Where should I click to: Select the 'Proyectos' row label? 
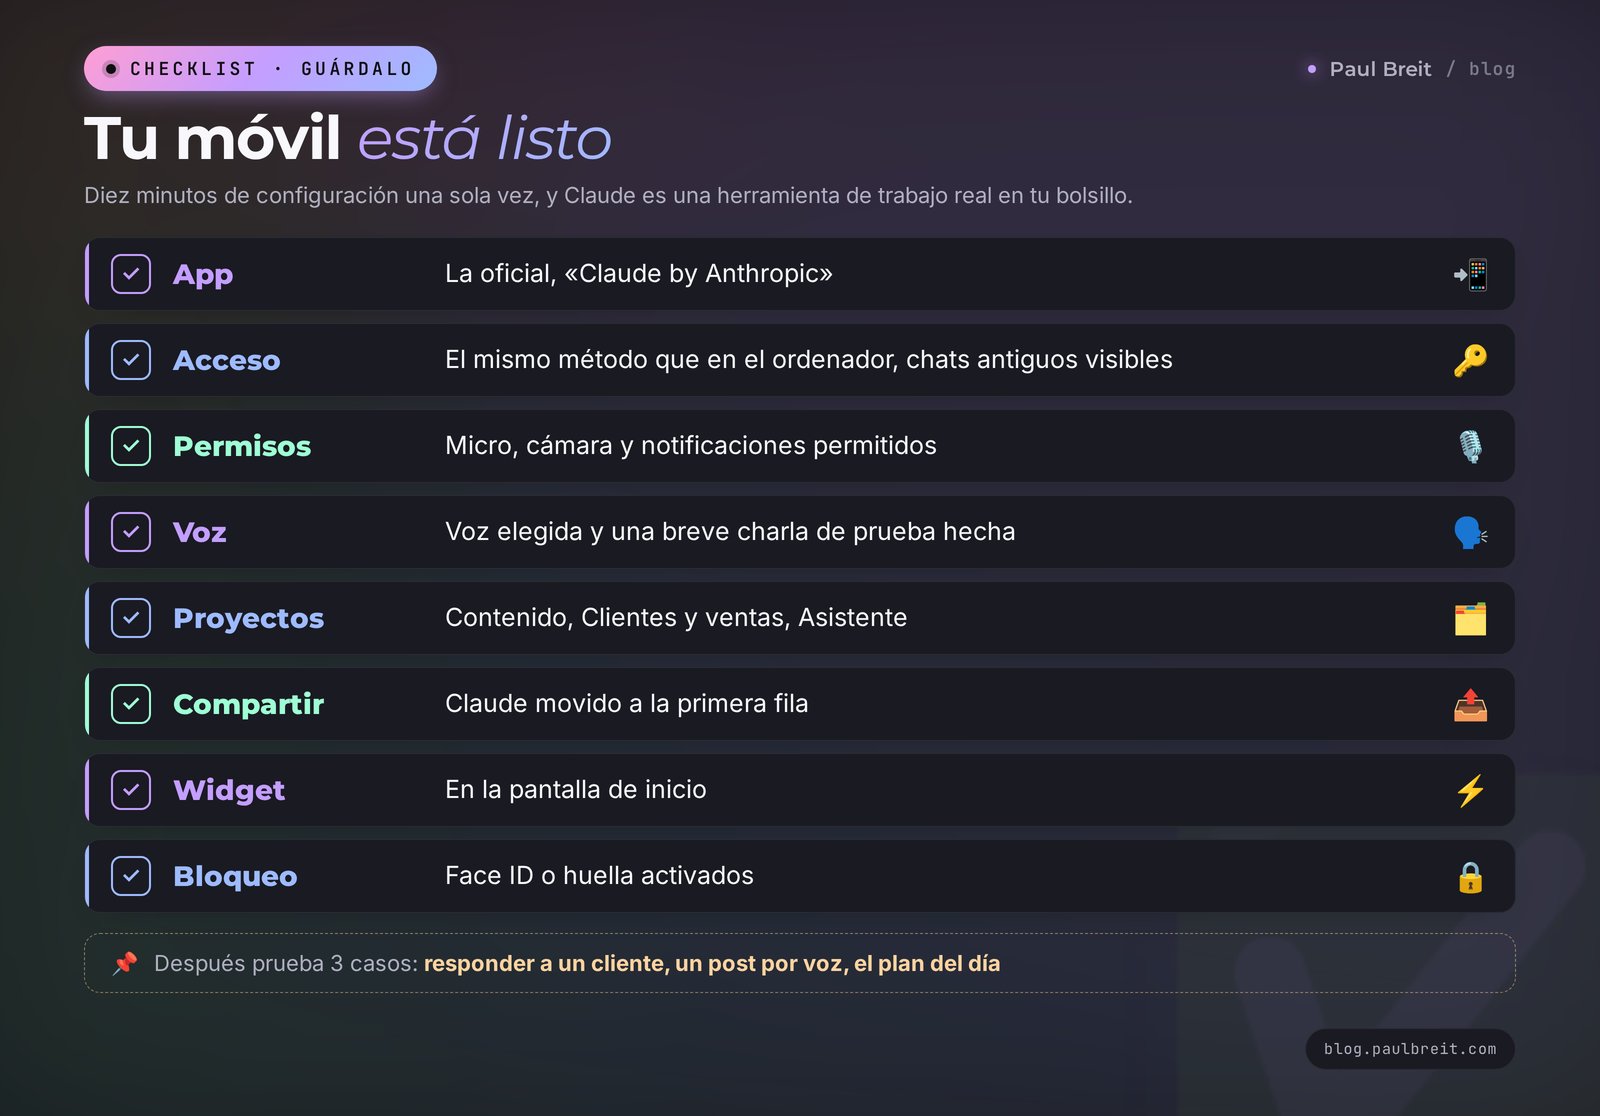pos(249,619)
